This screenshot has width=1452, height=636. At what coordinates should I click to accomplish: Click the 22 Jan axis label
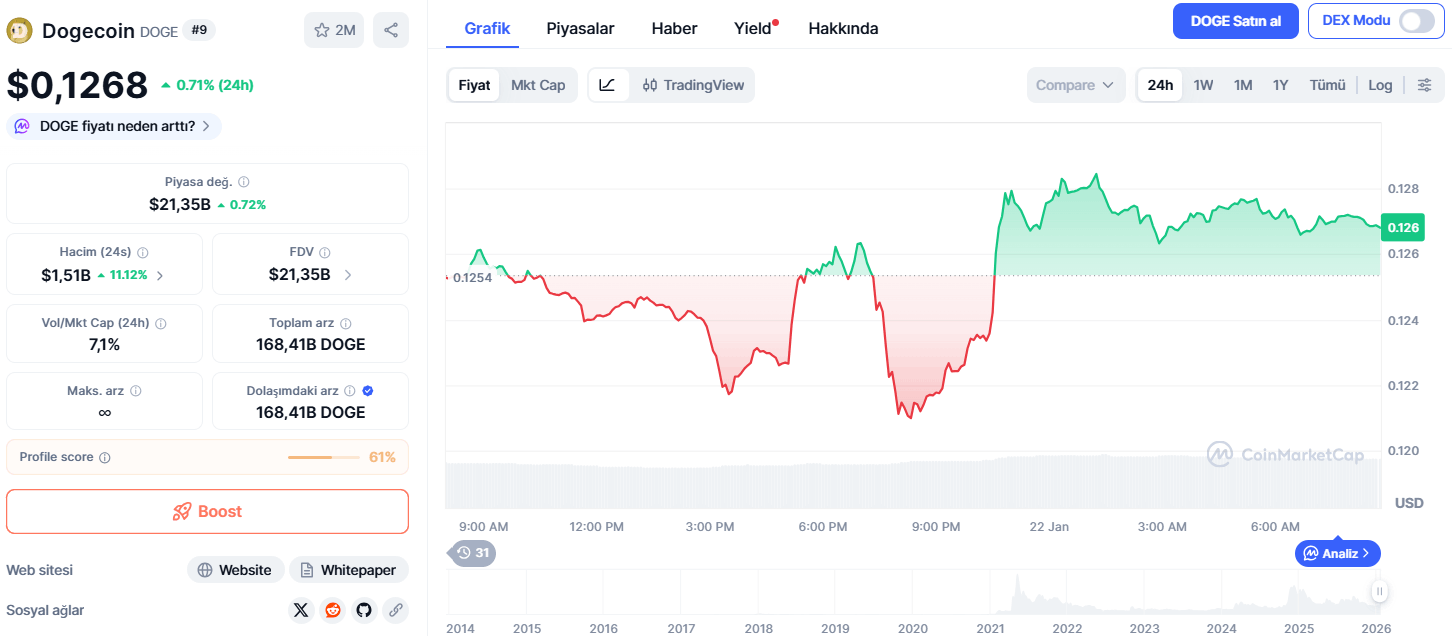[1049, 526]
